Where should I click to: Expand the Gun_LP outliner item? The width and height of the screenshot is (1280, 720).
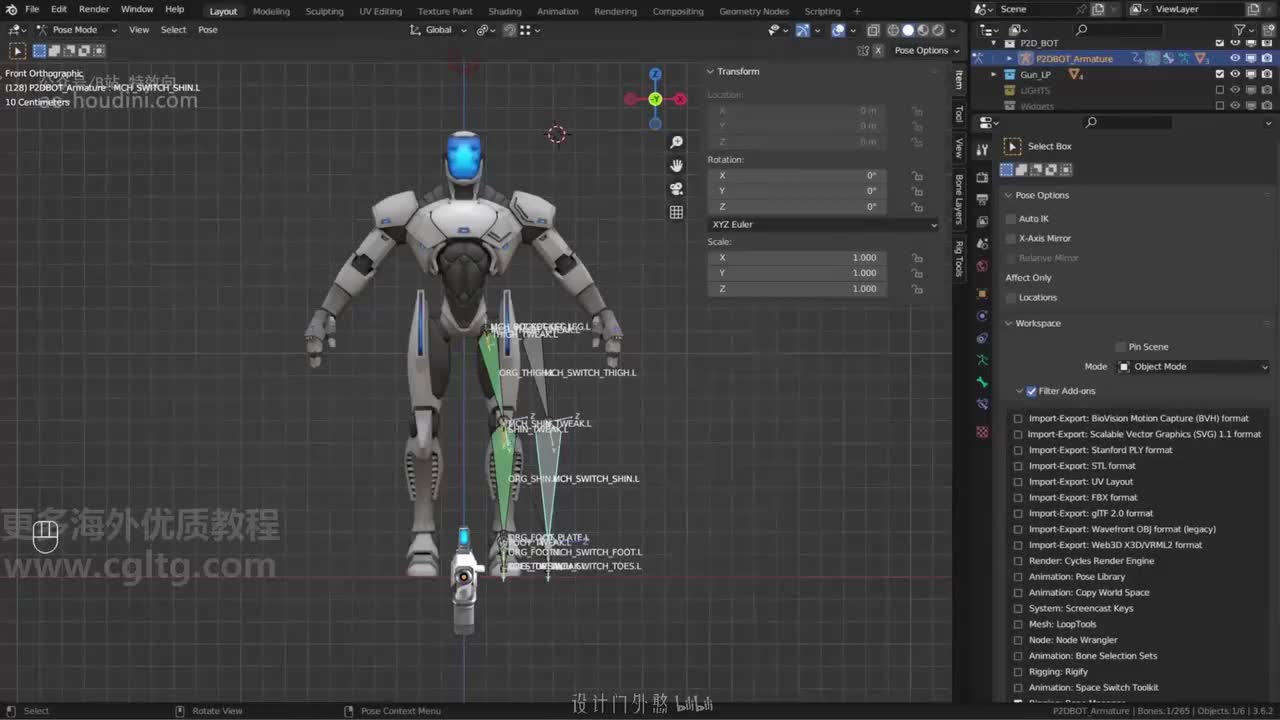[993, 75]
